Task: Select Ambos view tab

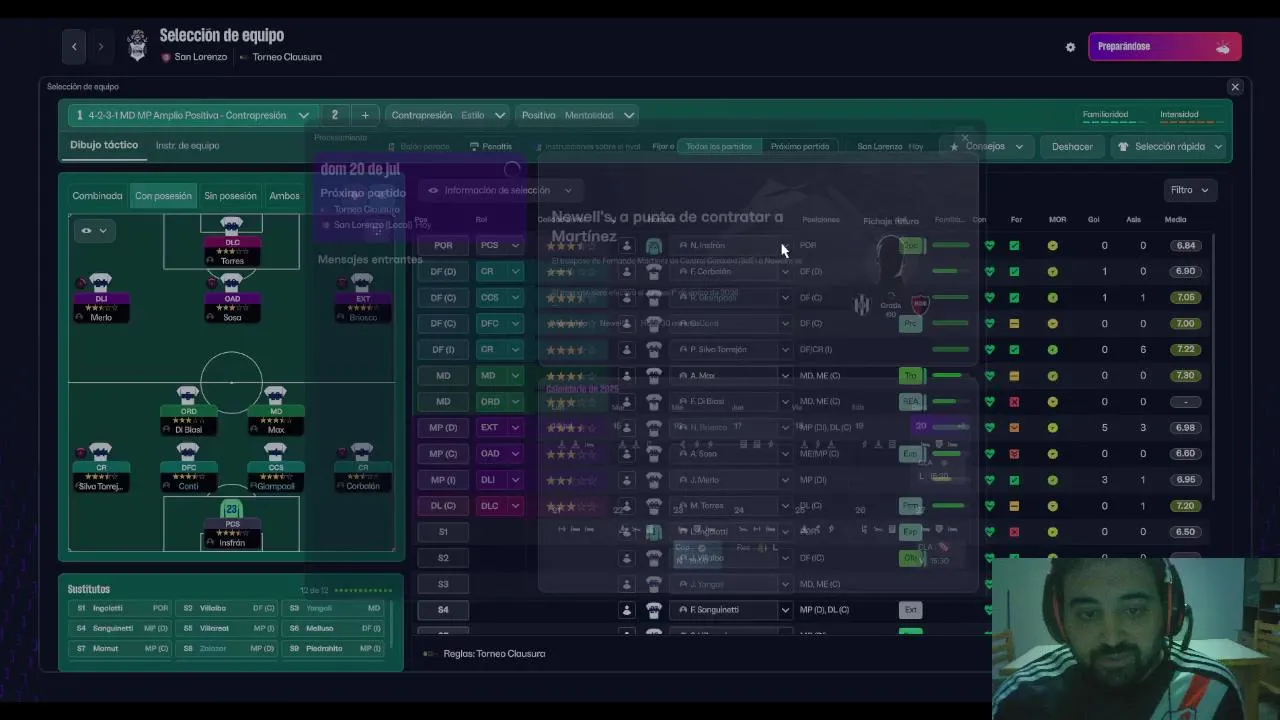Action: point(284,196)
